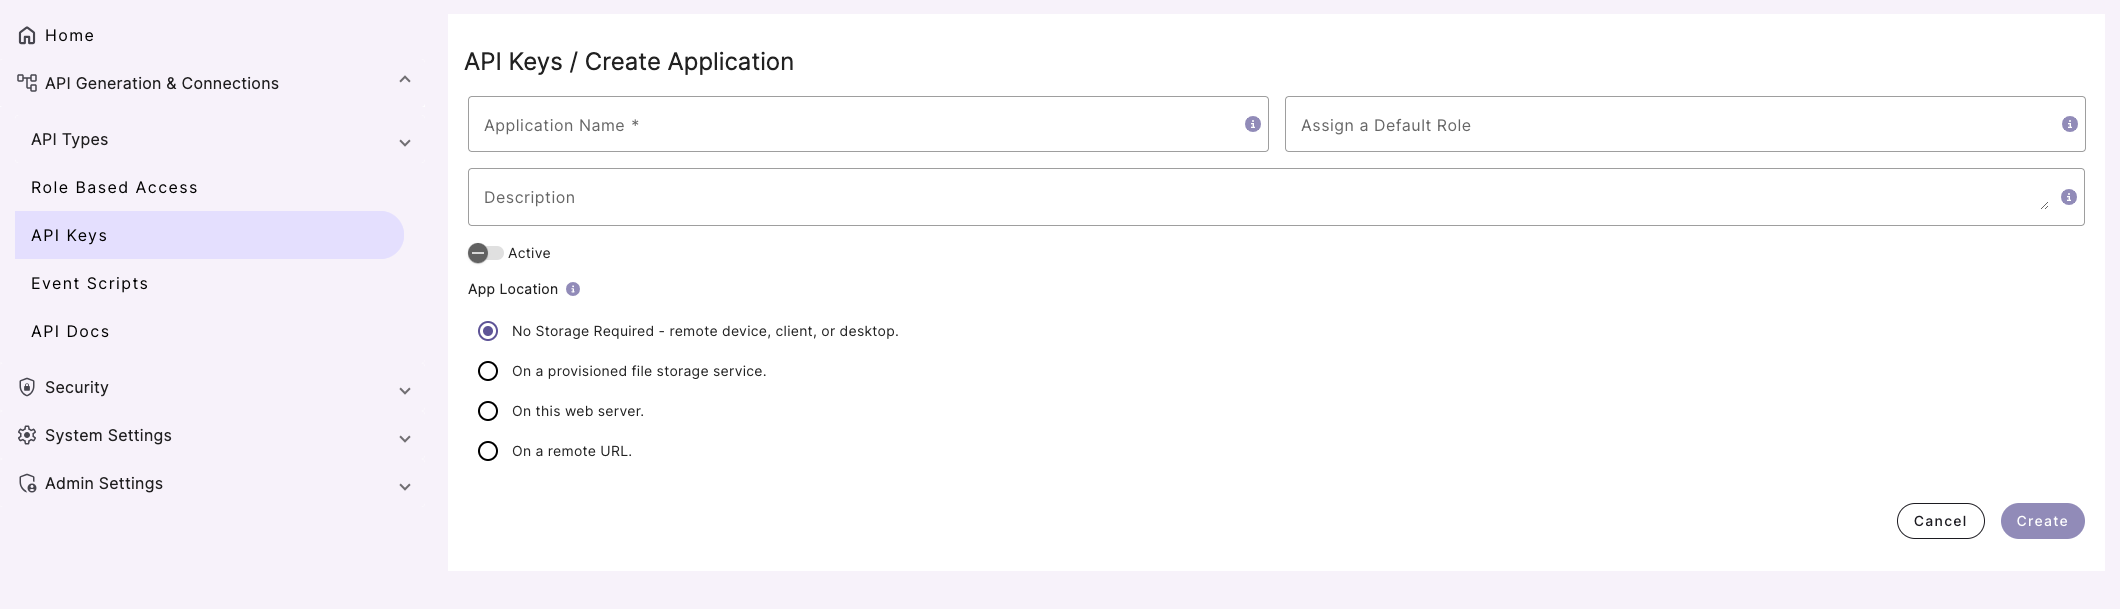The image size is (2120, 609).
Task: Click info icon in Description field
Action: coord(2068,197)
